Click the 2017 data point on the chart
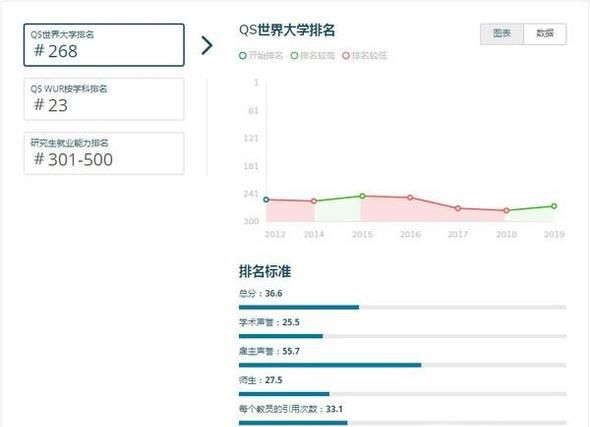This screenshot has width=590, height=427. coord(458,208)
